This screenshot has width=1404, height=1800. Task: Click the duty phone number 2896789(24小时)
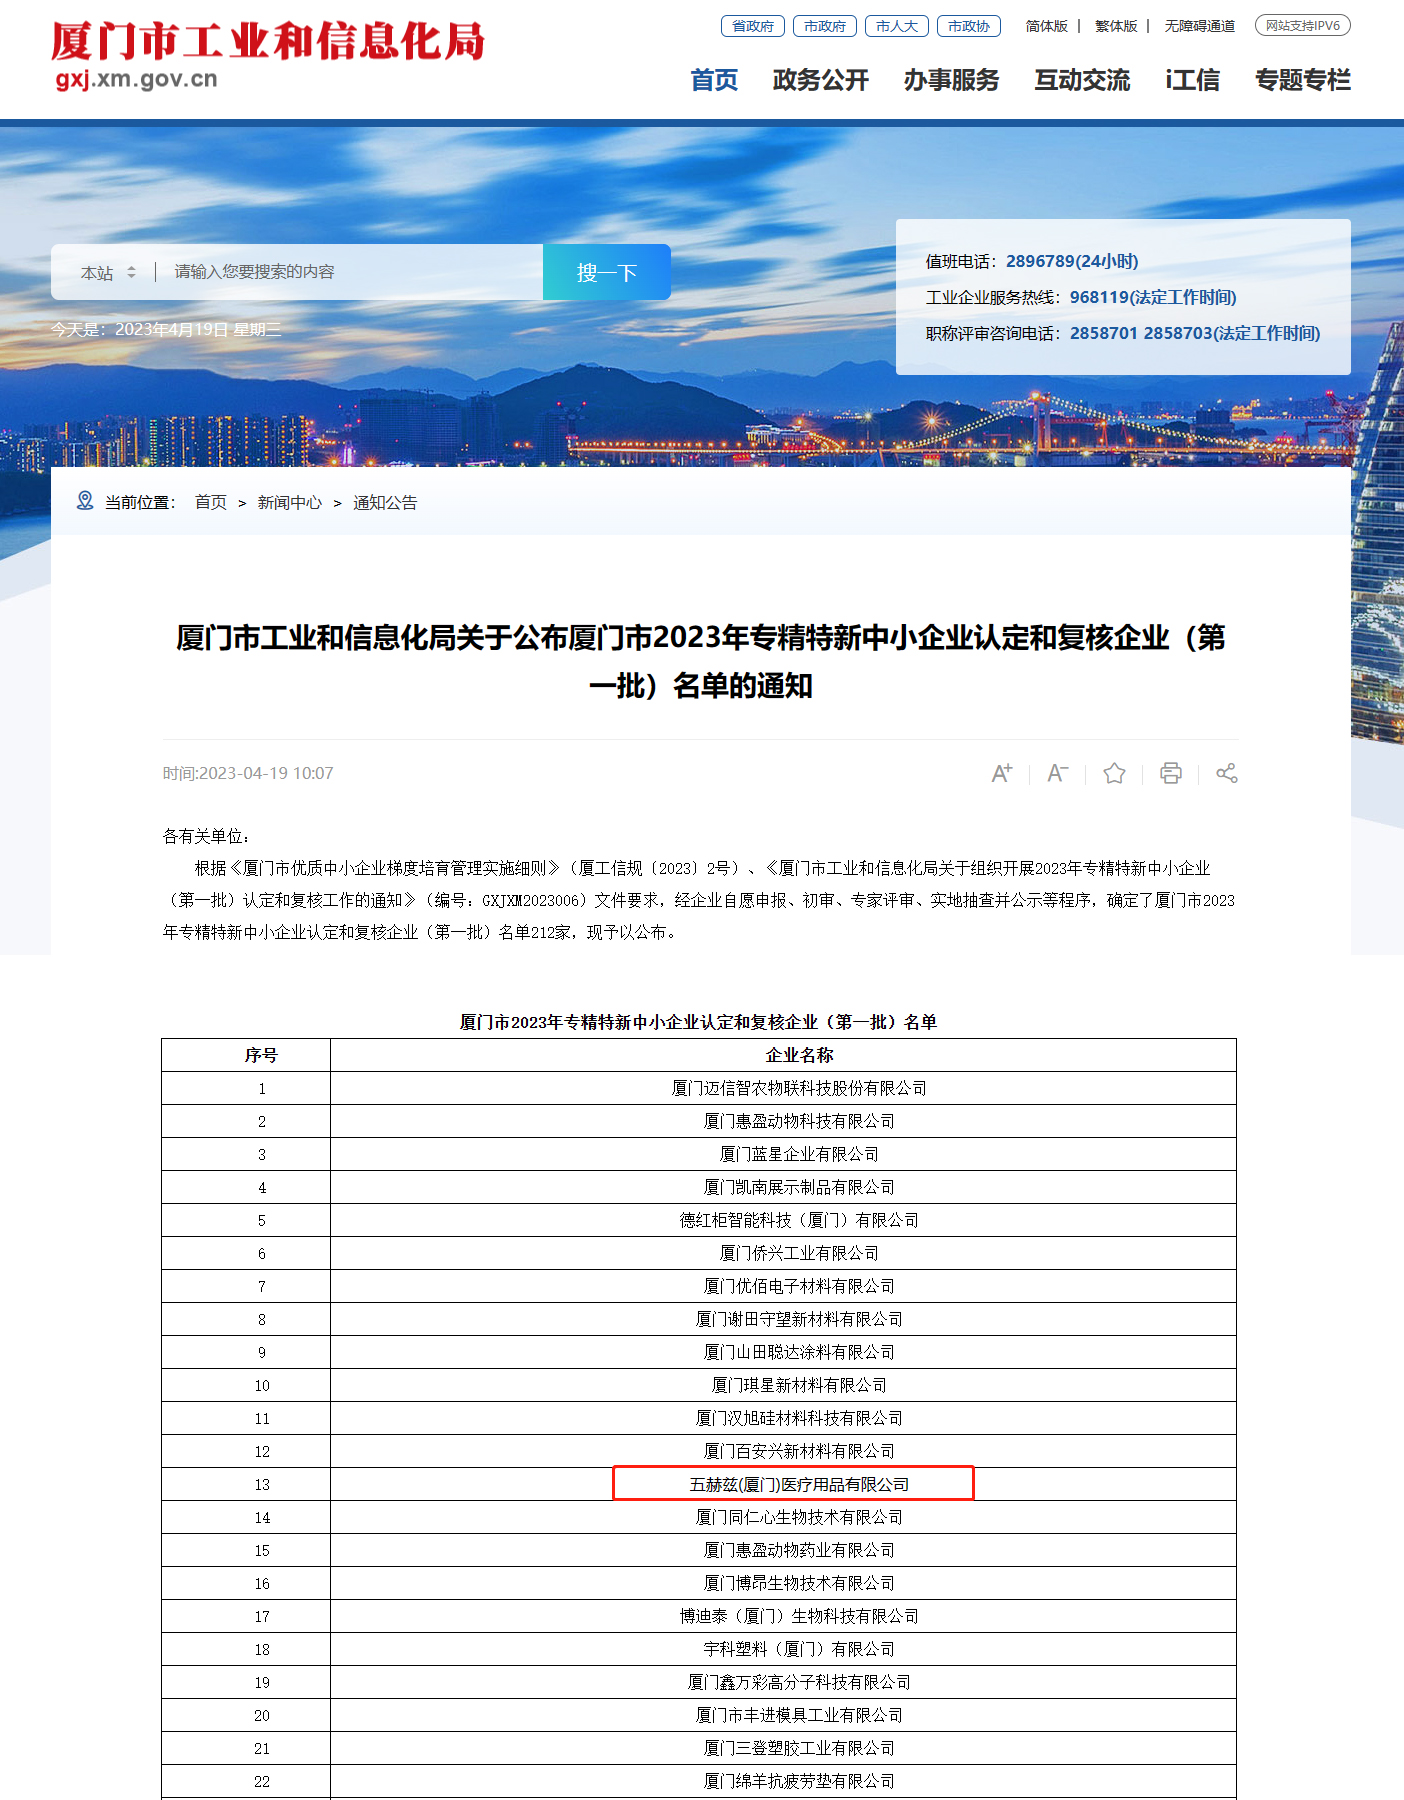1072,261
